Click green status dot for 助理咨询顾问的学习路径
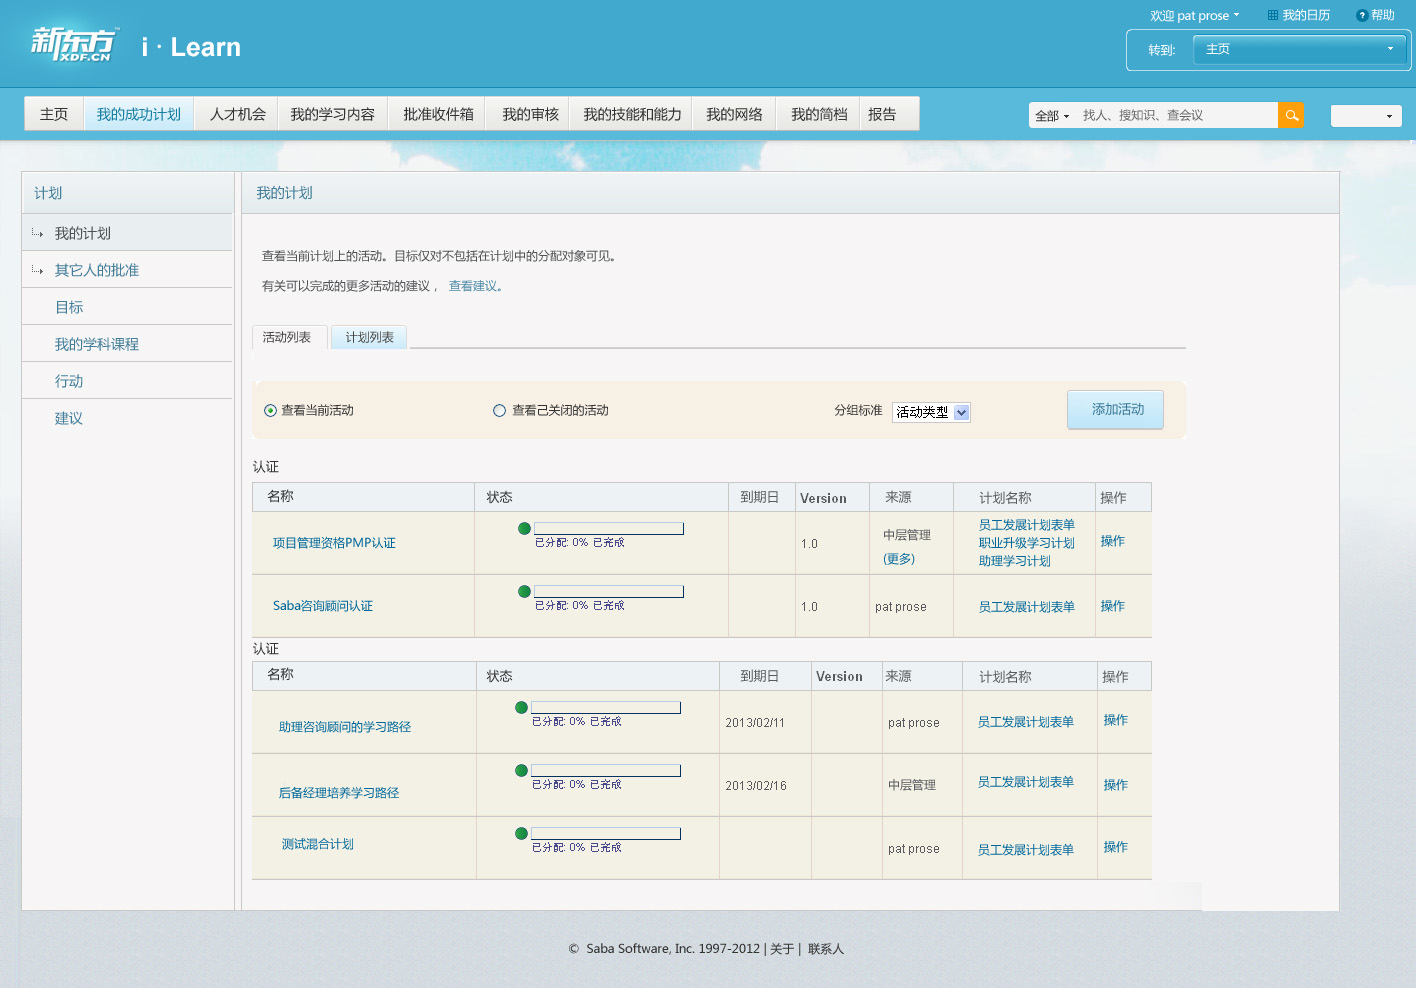This screenshot has width=1416, height=988. [x=521, y=707]
